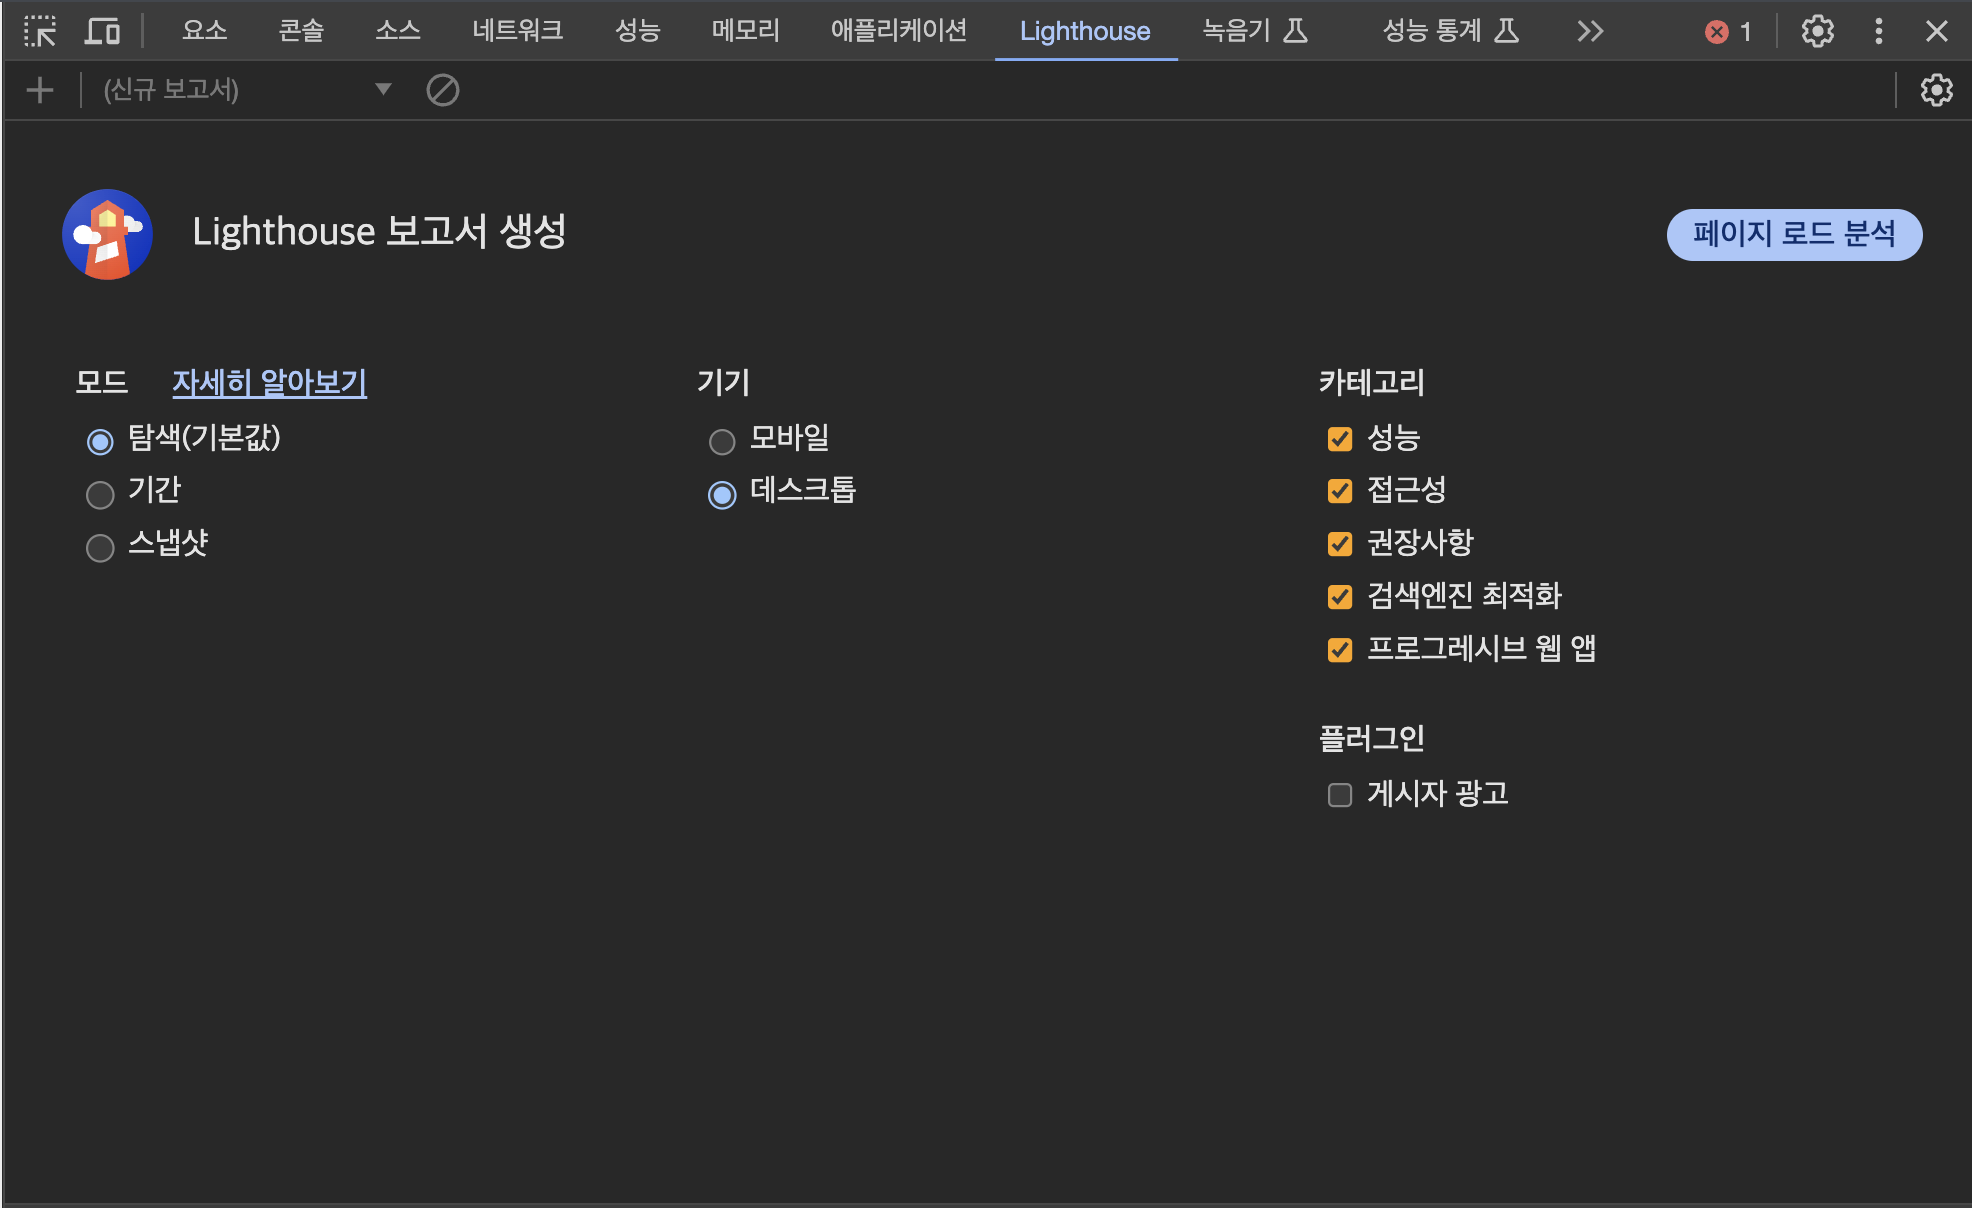1972x1208 pixels.
Task: Uncheck the 접근성 category checkbox
Action: (1340, 490)
